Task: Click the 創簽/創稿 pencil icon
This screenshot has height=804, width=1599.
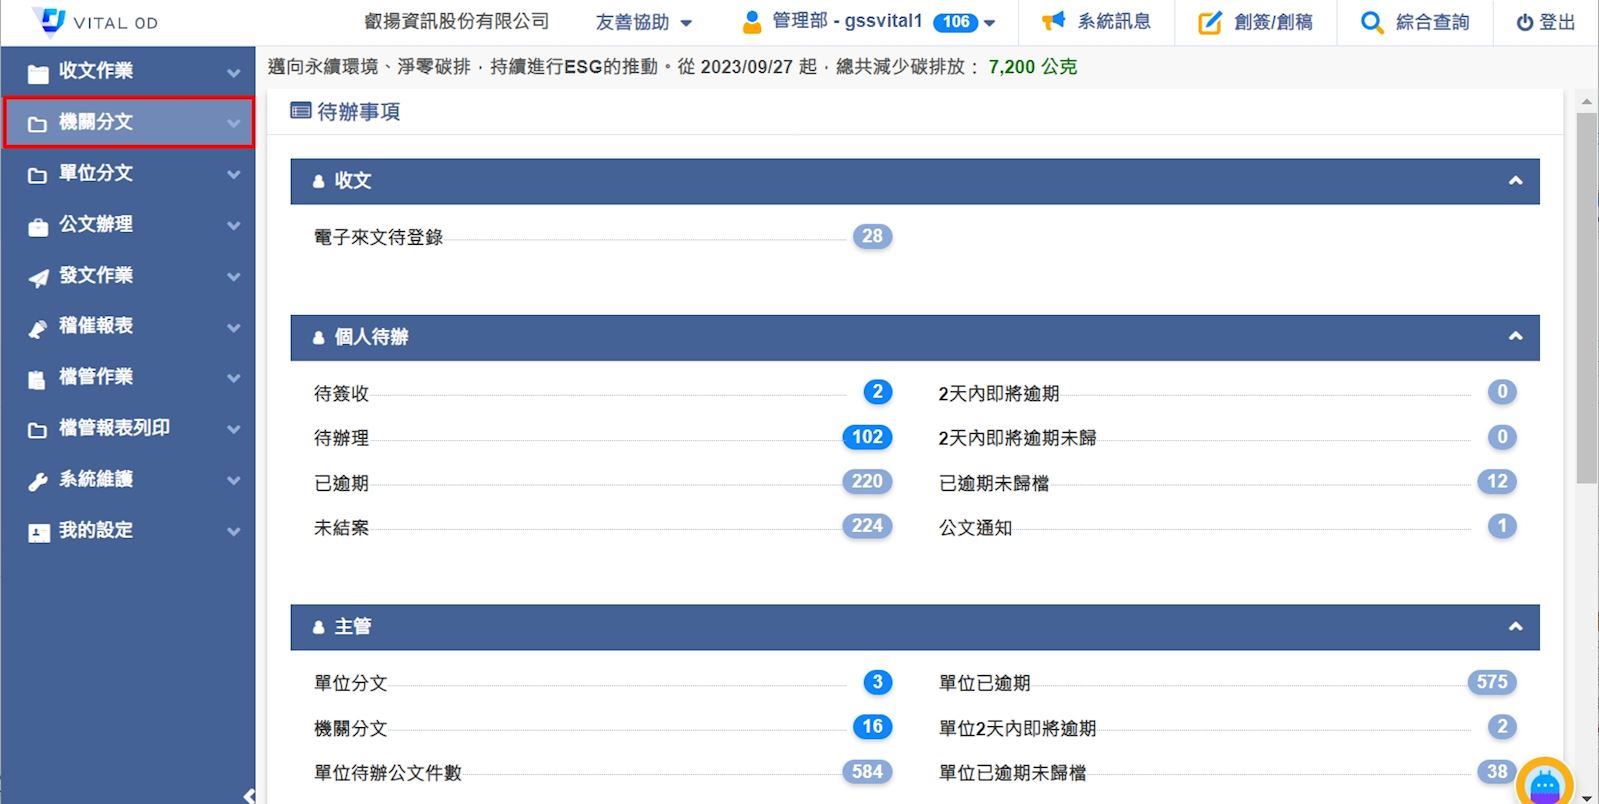Action: point(1210,22)
